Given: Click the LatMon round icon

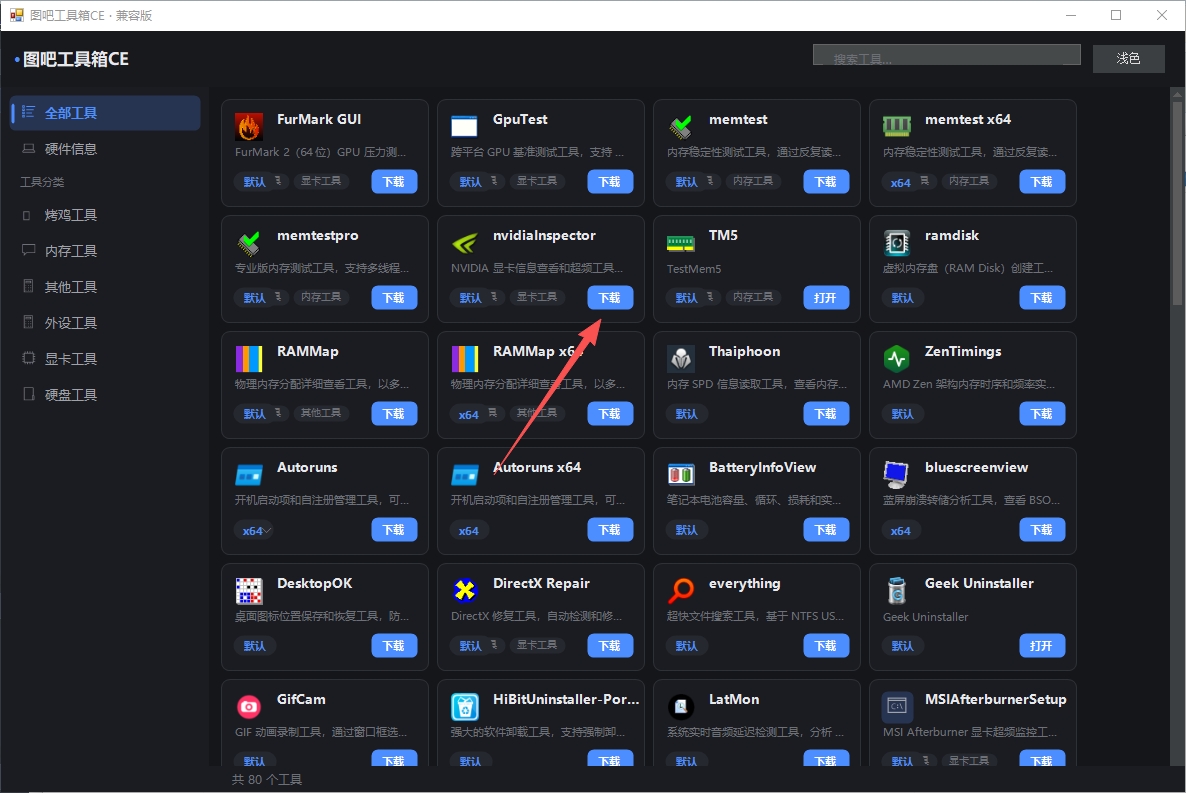Looking at the screenshot, I should tap(680, 707).
